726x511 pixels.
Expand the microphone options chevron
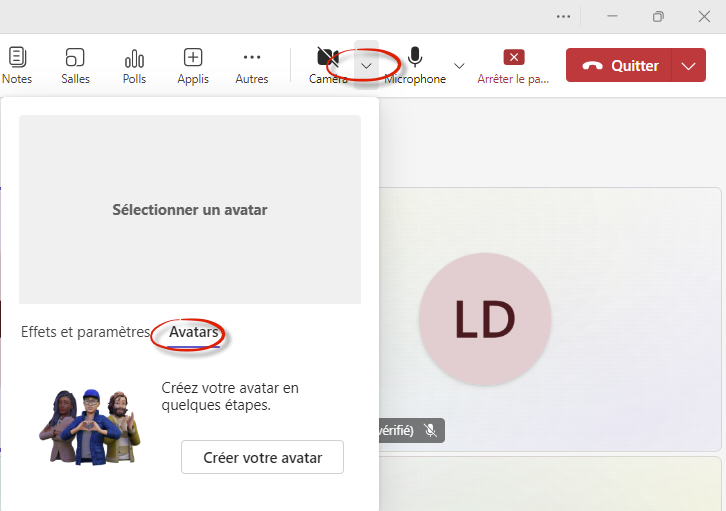pos(459,66)
